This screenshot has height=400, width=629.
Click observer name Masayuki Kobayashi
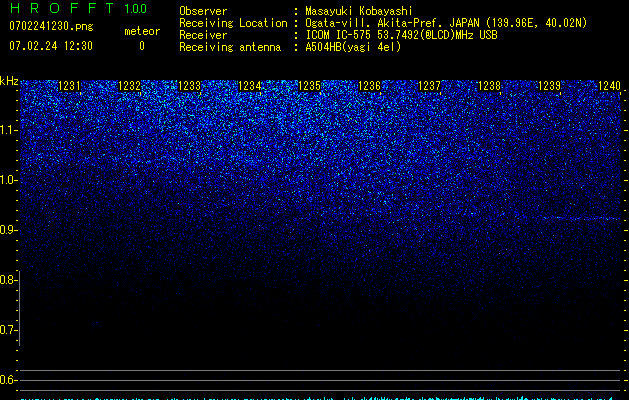click(359, 11)
